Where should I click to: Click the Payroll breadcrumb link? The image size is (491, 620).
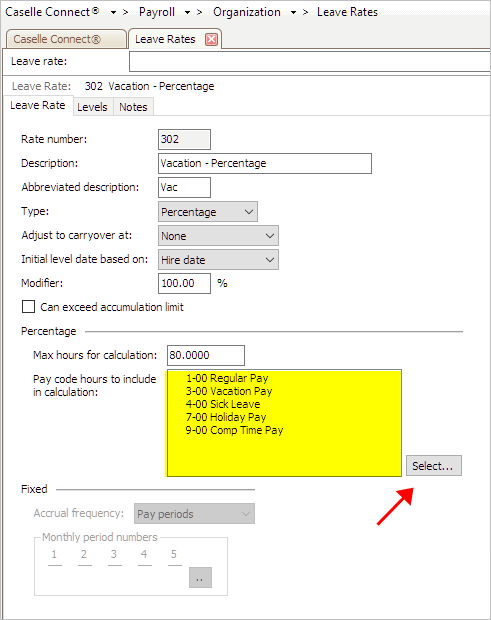point(157,12)
